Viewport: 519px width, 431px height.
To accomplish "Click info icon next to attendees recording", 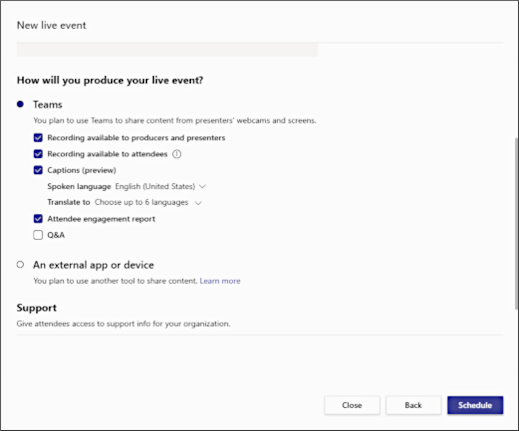I will (177, 154).
